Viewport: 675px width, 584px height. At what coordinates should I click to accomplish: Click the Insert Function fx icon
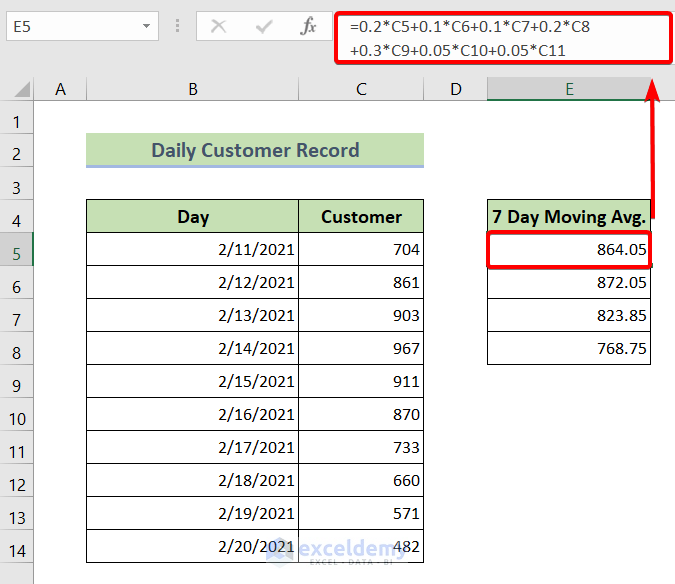pyautogui.click(x=309, y=27)
